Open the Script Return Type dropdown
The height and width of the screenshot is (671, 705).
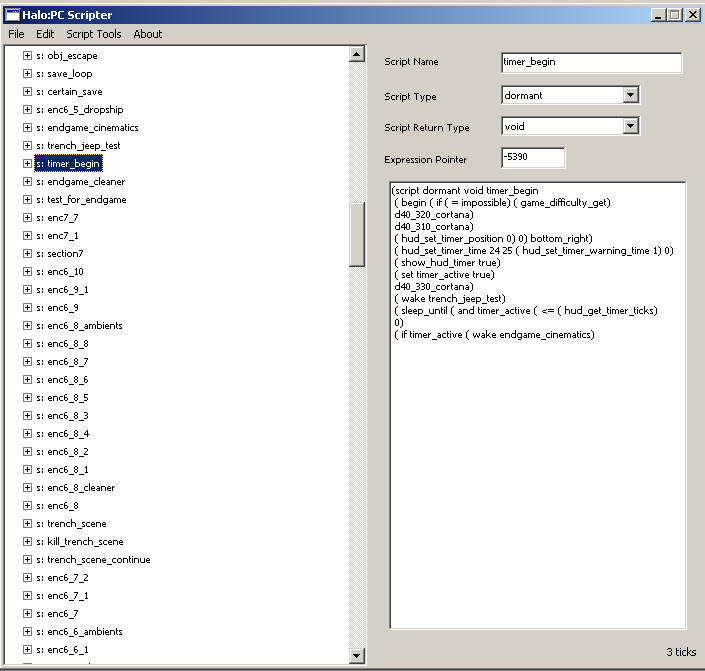(630, 126)
